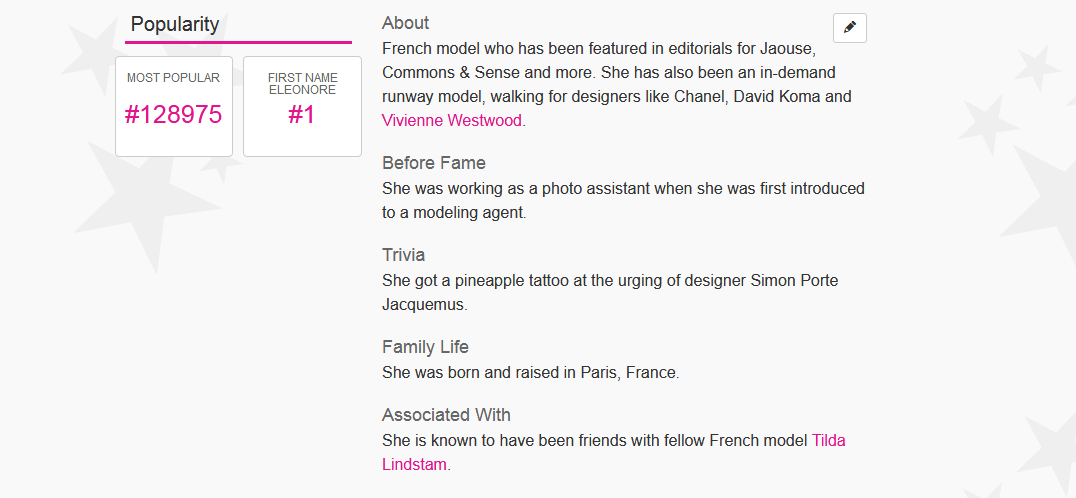Select the Most Popular ranking card
The image size is (1076, 498).
174,106
